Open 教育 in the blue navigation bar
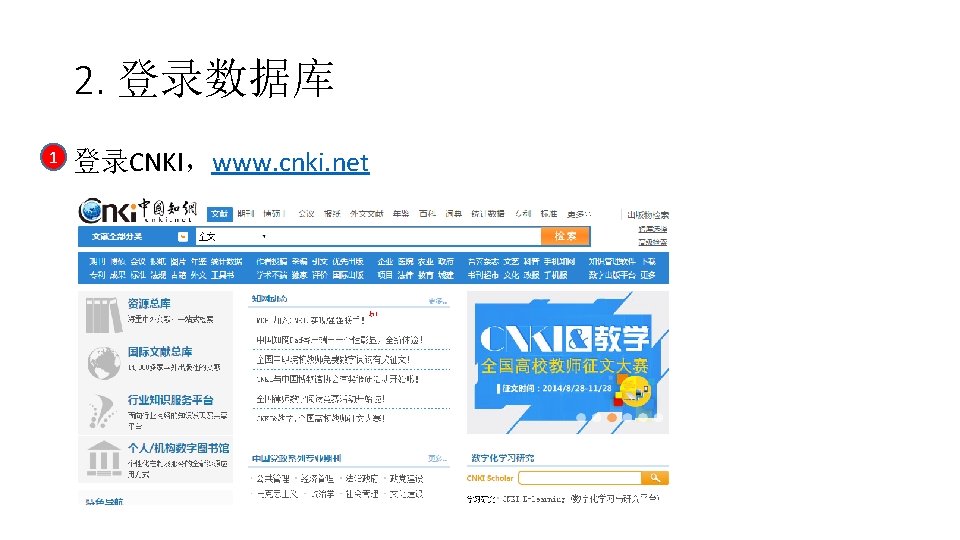960x540 pixels. [426, 276]
